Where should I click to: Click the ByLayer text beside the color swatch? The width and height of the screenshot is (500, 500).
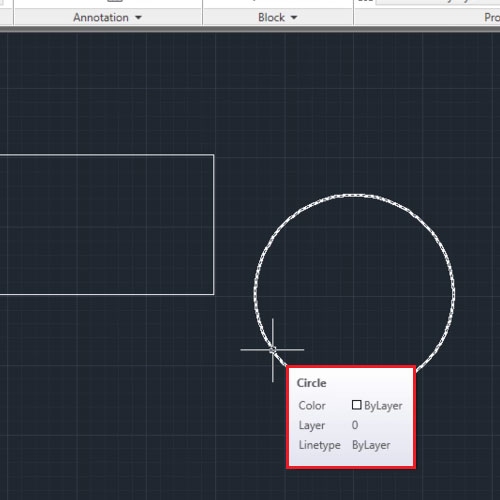click(383, 406)
